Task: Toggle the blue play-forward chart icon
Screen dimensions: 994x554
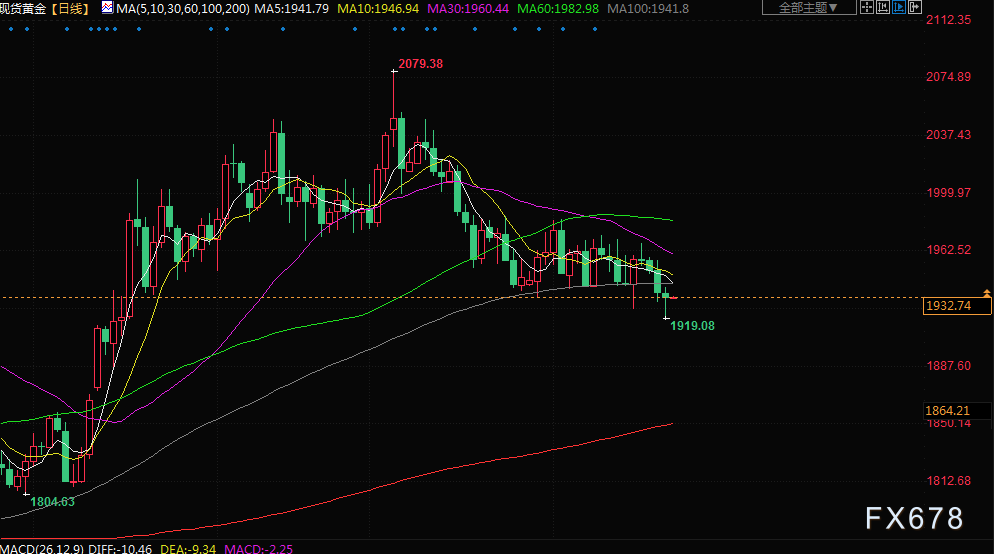Action: pos(898,8)
